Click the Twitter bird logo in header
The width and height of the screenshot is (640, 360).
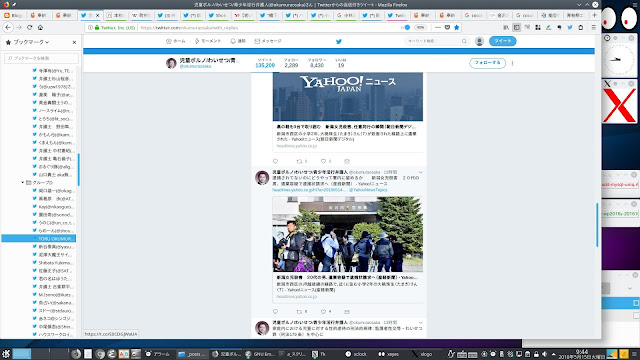339,41
